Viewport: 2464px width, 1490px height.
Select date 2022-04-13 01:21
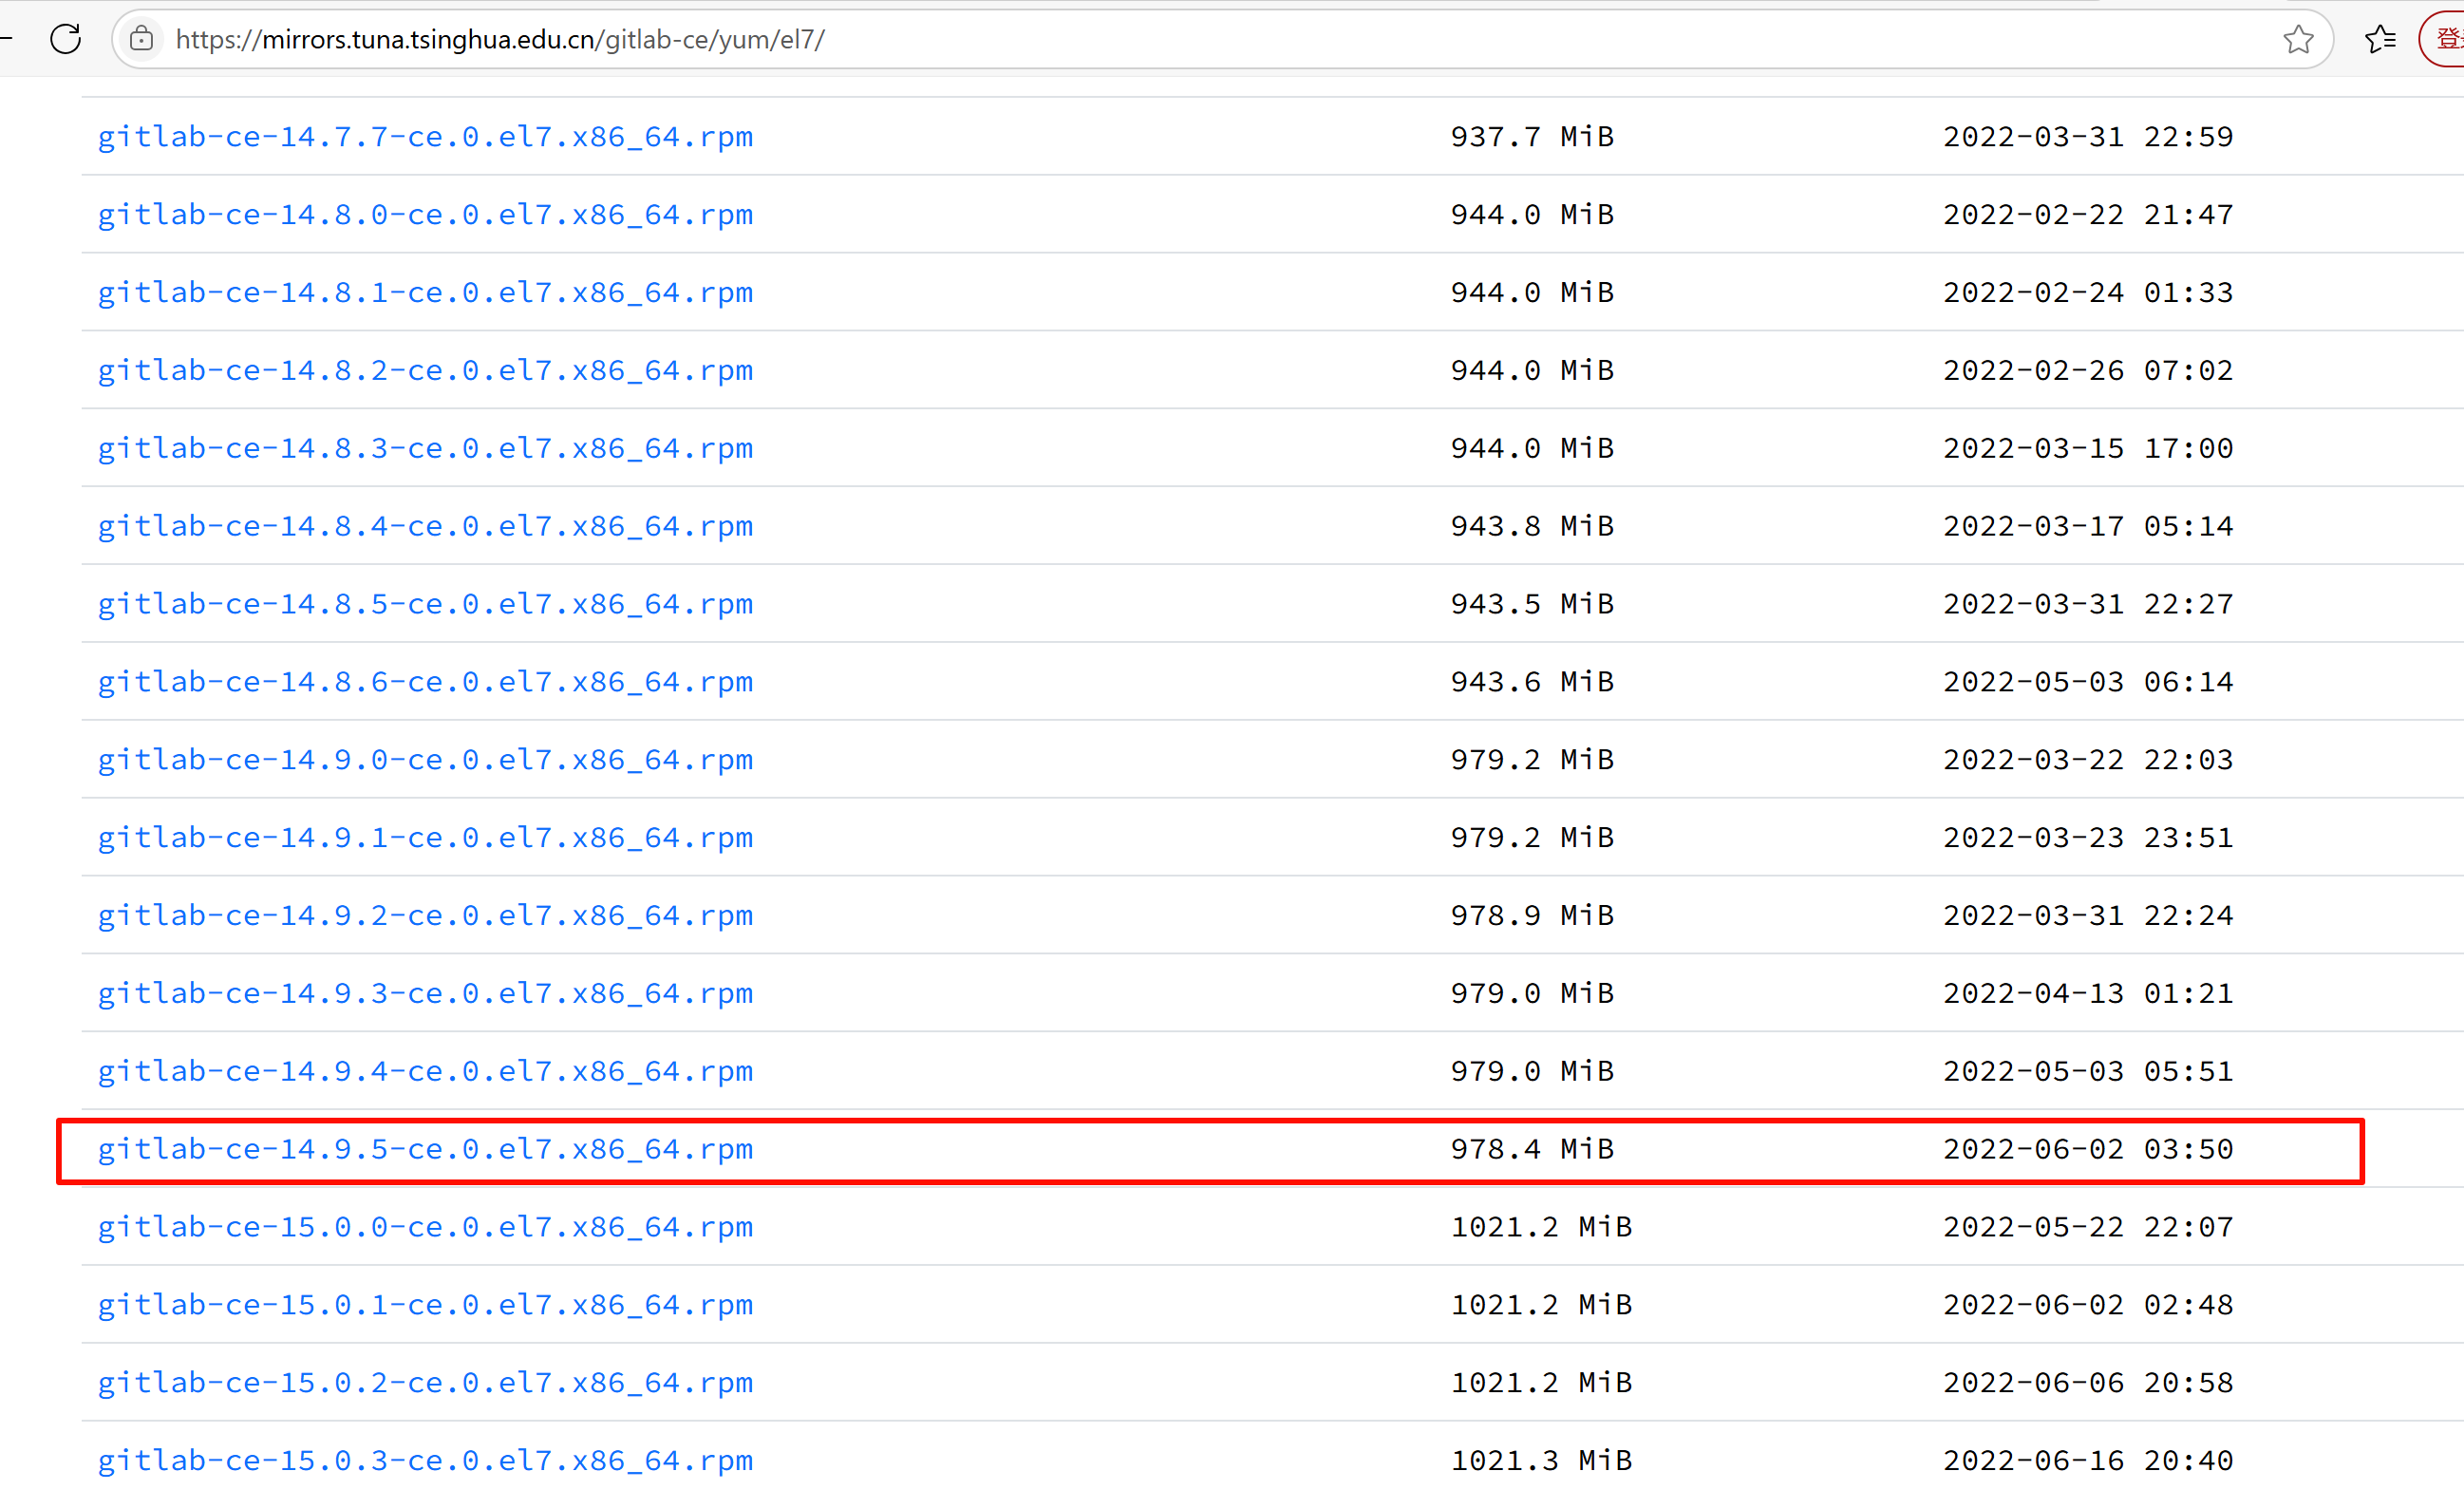click(2088, 995)
